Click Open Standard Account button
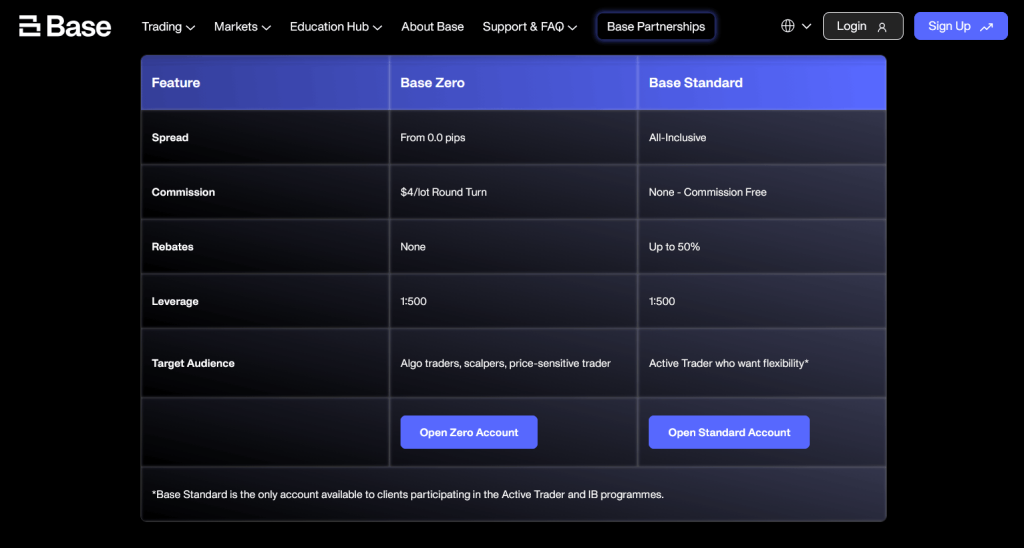Image resolution: width=1024 pixels, height=548 pixels. (729, 432)
